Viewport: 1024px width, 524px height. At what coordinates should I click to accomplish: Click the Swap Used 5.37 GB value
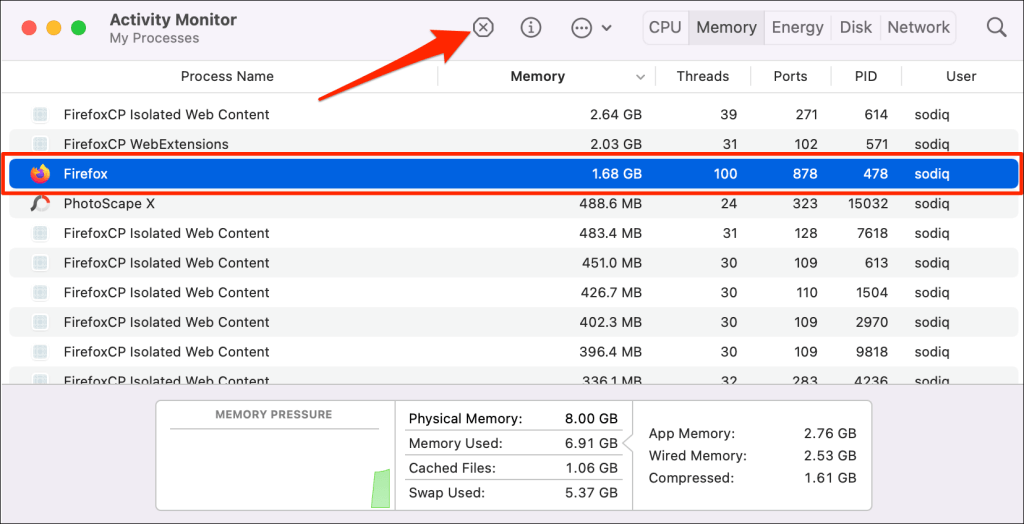point(591,492)
